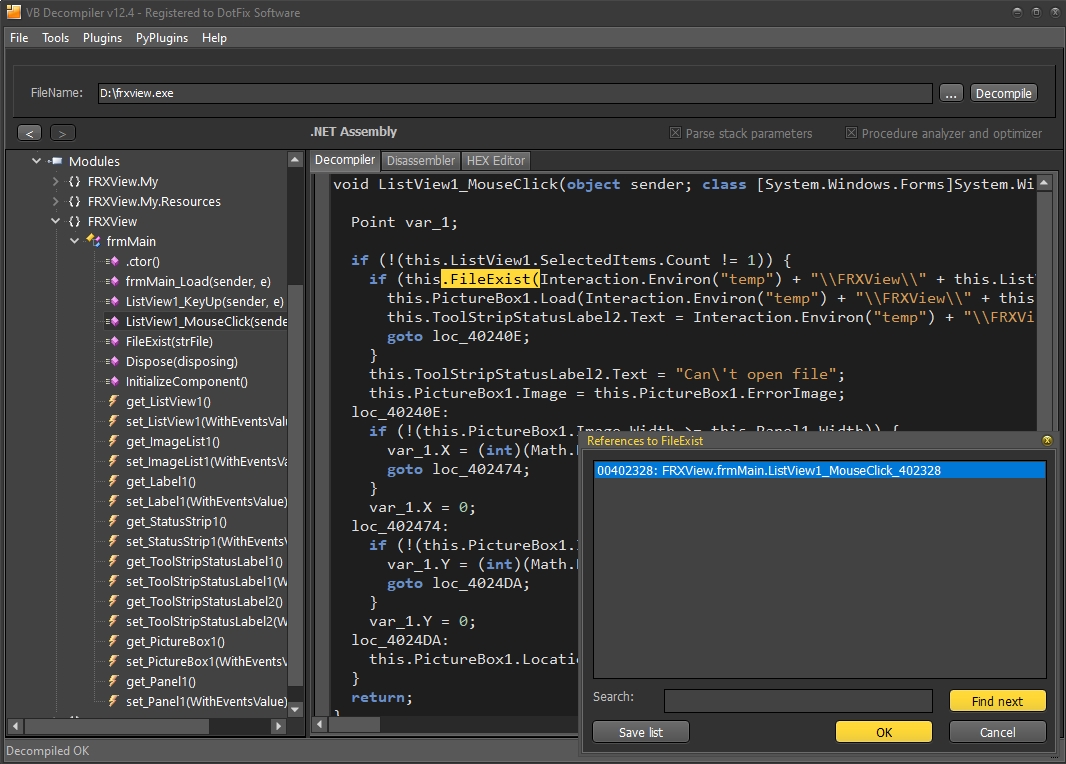The height and width of the screenshot is (764, 1066).
Task: Select get_ToolStripStatusLabel1() tree item
Action: coord(204,561)
